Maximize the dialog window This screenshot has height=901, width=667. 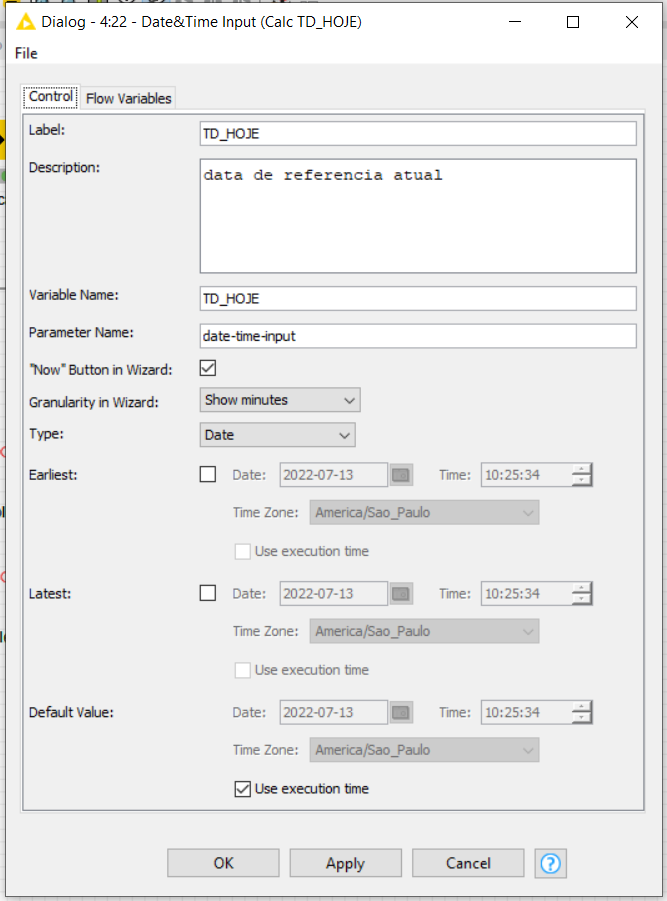573,22
